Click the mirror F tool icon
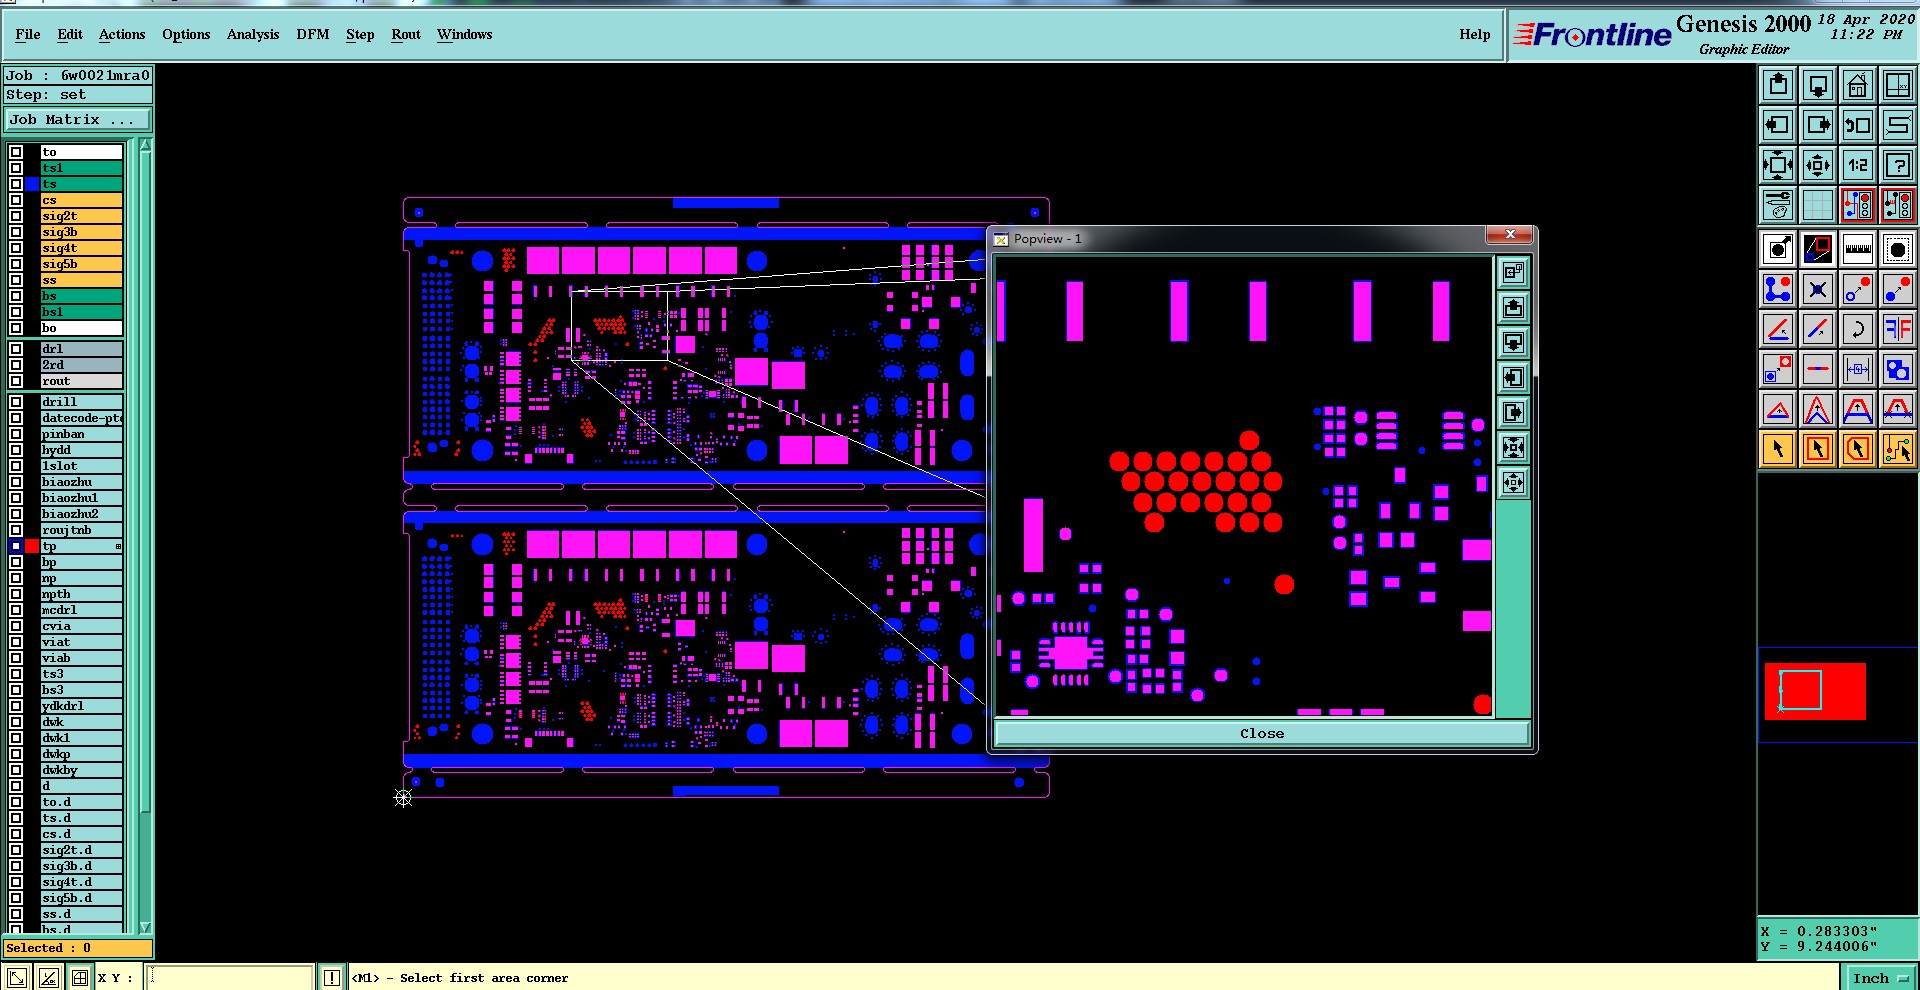Image resolution: width=1920 pixels, height=990 pixels. click(x=1897, y=329)
